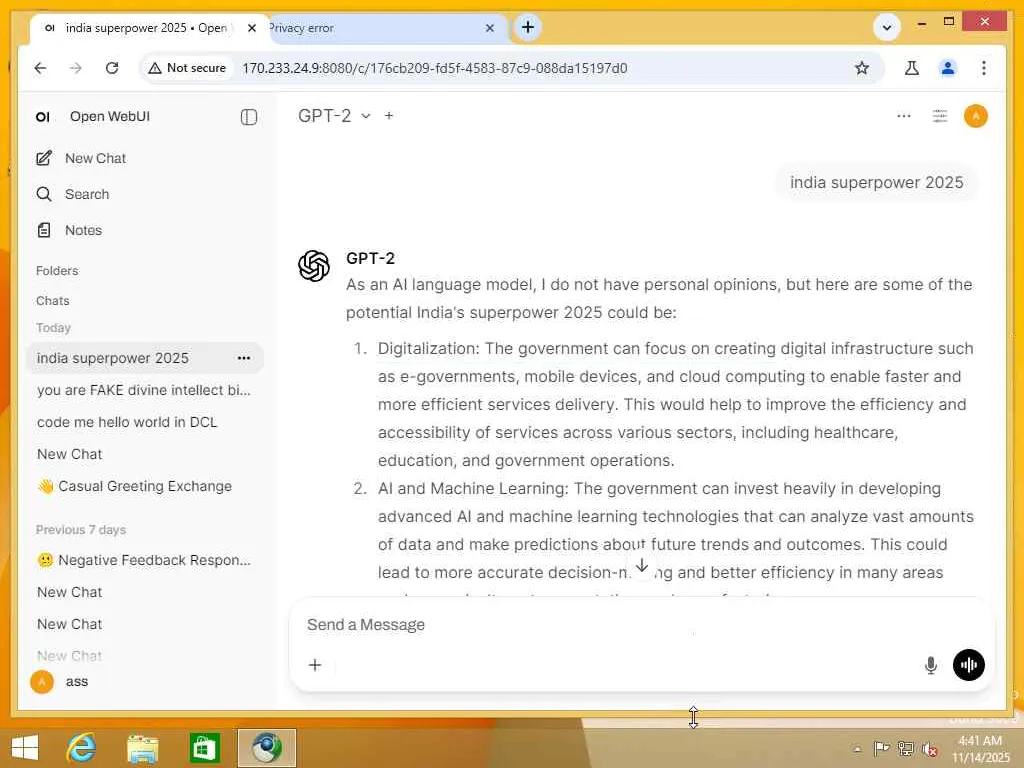This screenshot has width=1024, height=768.
Task: Click the scroll-to-bottom arrow button
Action: point(642,566)
